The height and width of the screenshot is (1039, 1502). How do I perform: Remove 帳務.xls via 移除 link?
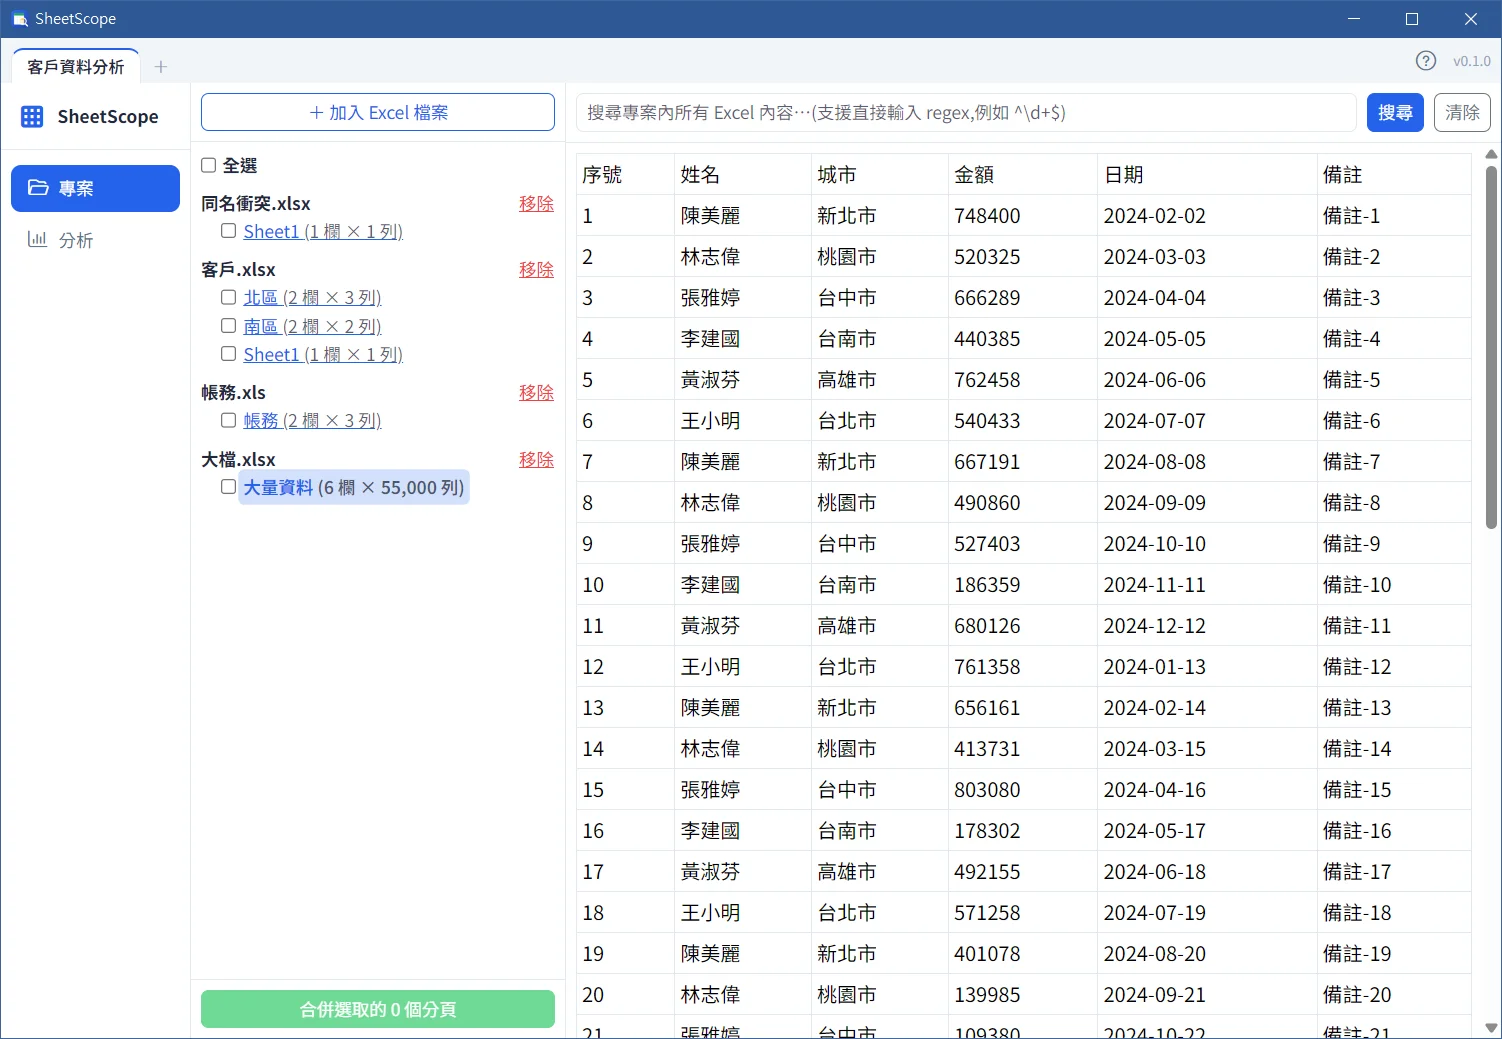[x=536, y=392]
